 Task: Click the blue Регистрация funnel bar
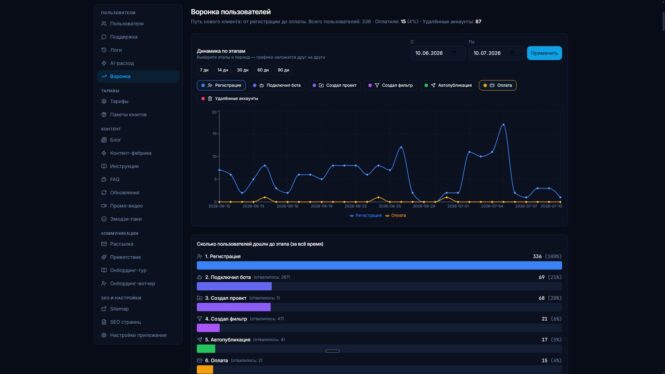379,265
